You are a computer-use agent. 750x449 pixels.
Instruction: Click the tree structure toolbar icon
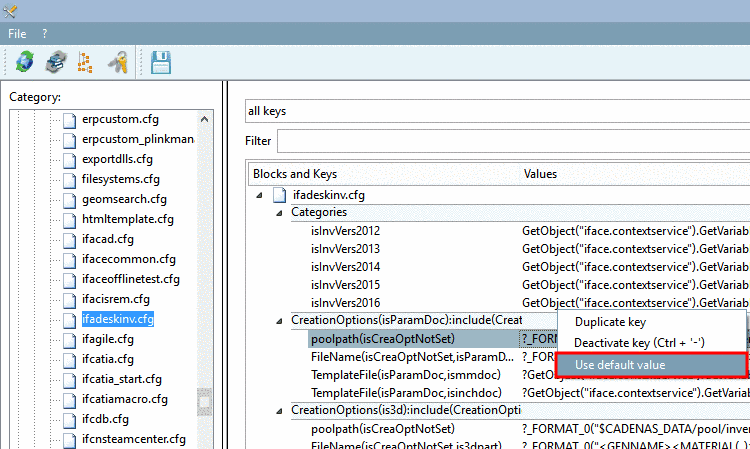(85, 63)
